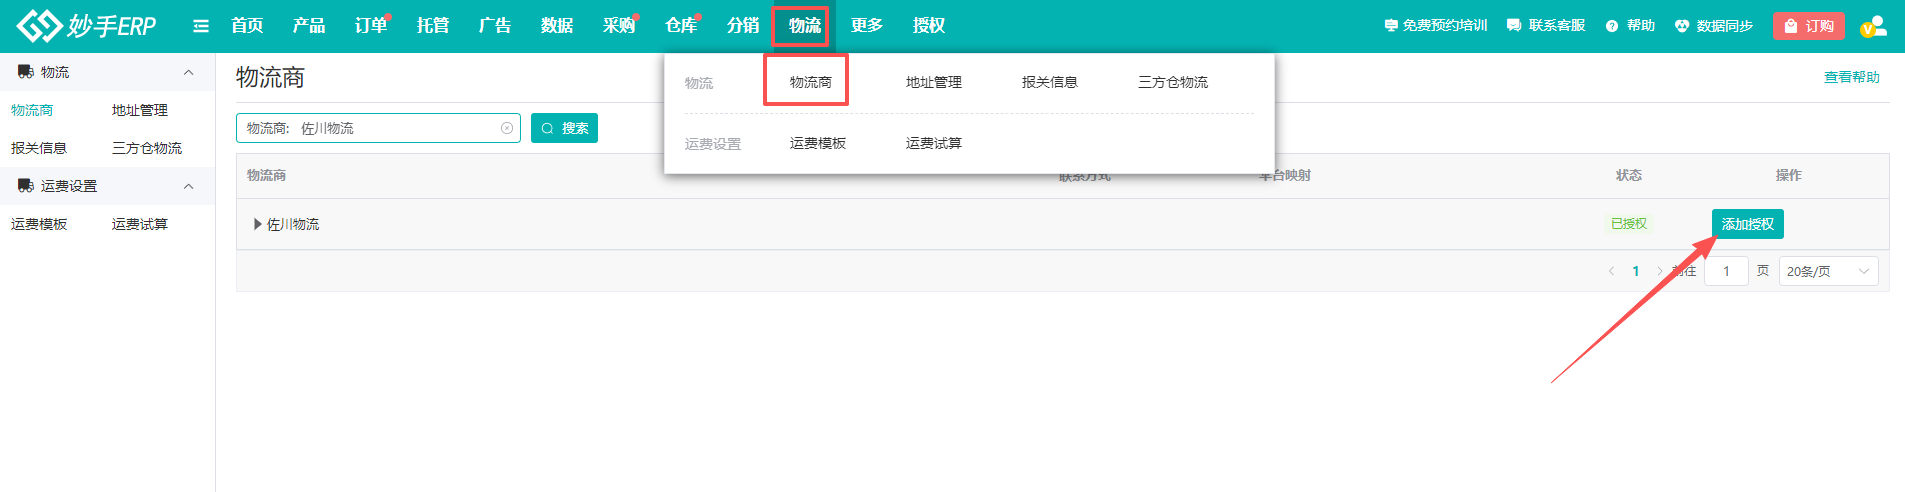
Task: Clear the 物流商 search field with the x icon
Action: point(507,128)
